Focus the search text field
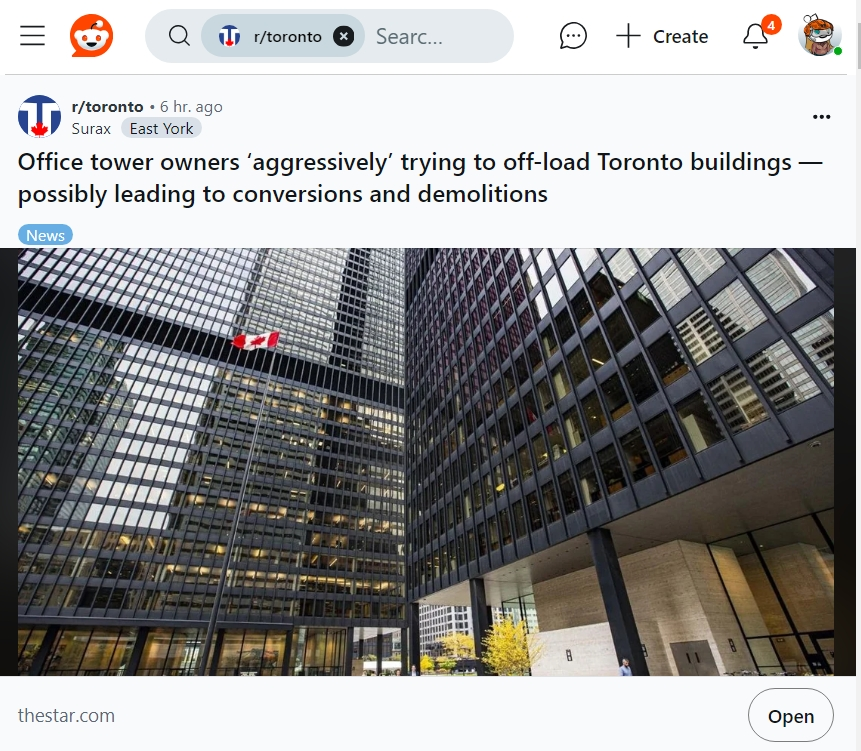 (x=438, y=36)
